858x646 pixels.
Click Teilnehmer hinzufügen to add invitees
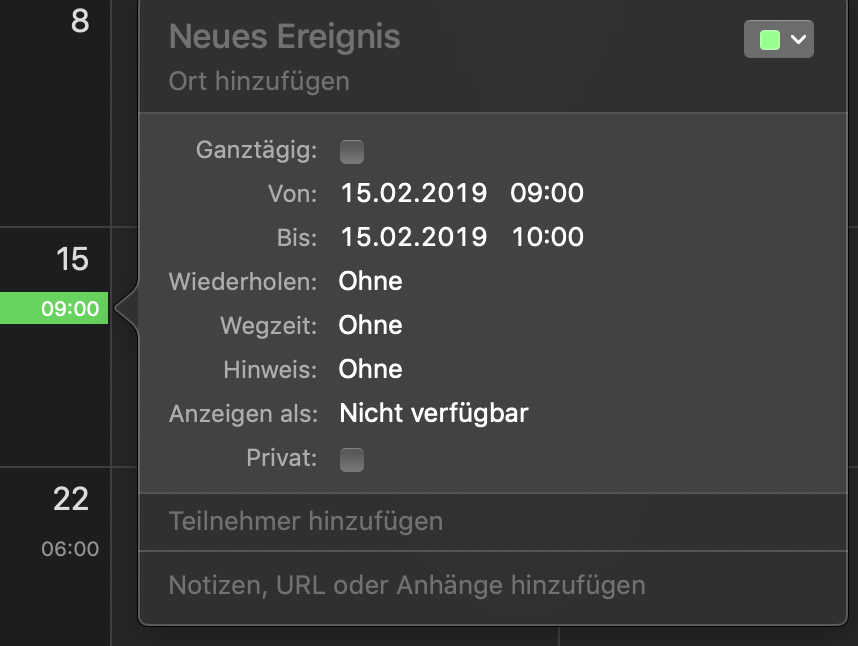pos(306,521)
